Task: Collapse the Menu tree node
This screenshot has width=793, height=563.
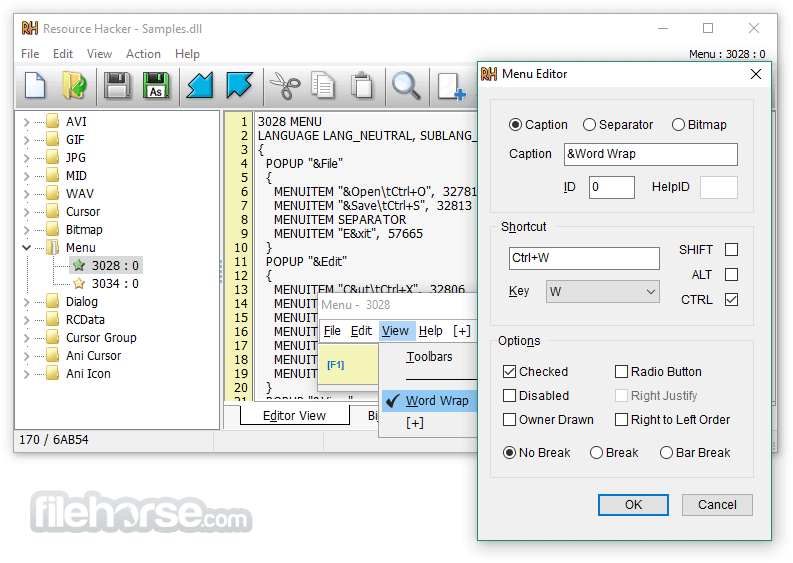Action: click(27, 248)
